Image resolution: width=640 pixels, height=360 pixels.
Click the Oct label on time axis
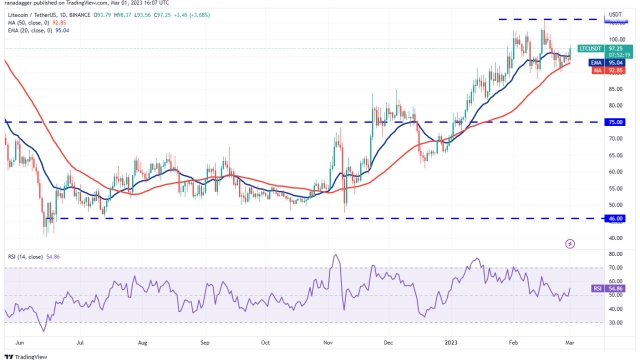[265, 343]
